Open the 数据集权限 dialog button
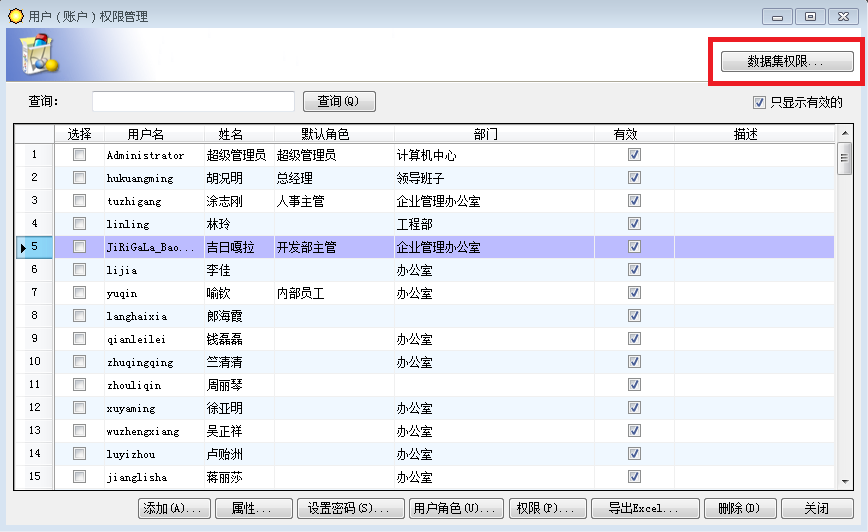The image size is (868, 532). (x=787, y=61)
